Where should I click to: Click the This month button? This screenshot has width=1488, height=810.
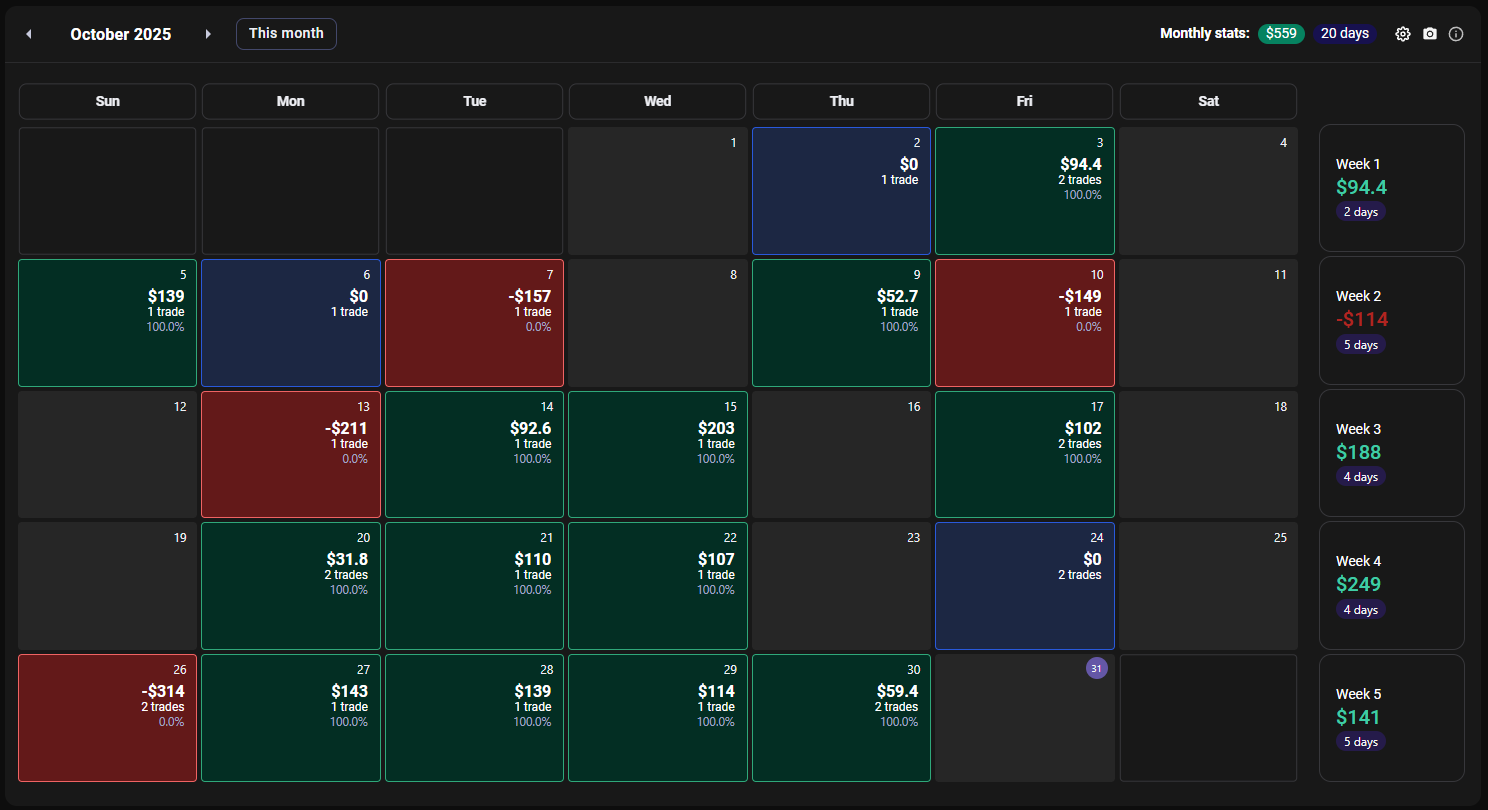click(286, 34)
